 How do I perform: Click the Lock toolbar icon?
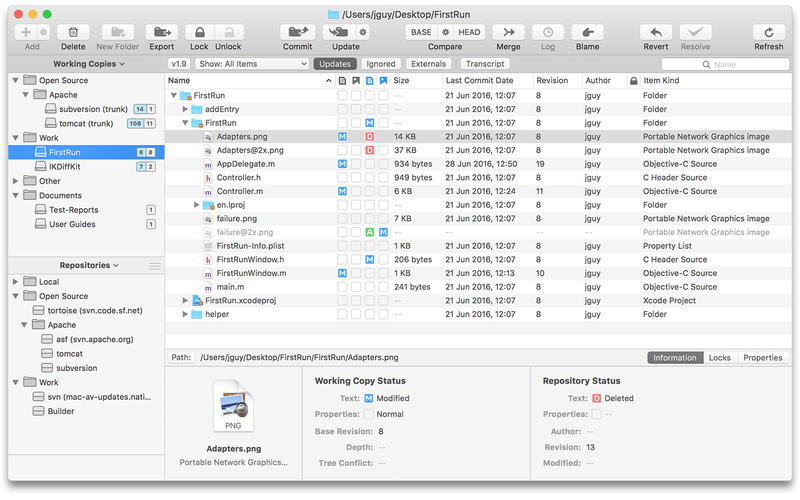tap(199, 32)
